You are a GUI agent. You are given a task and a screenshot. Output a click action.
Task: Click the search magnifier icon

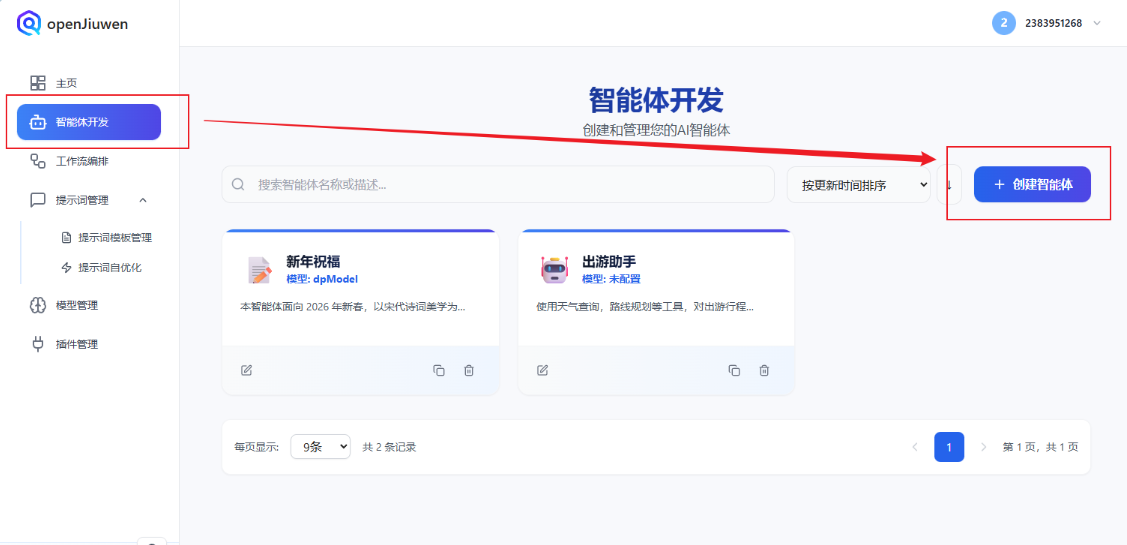point(239,185)
